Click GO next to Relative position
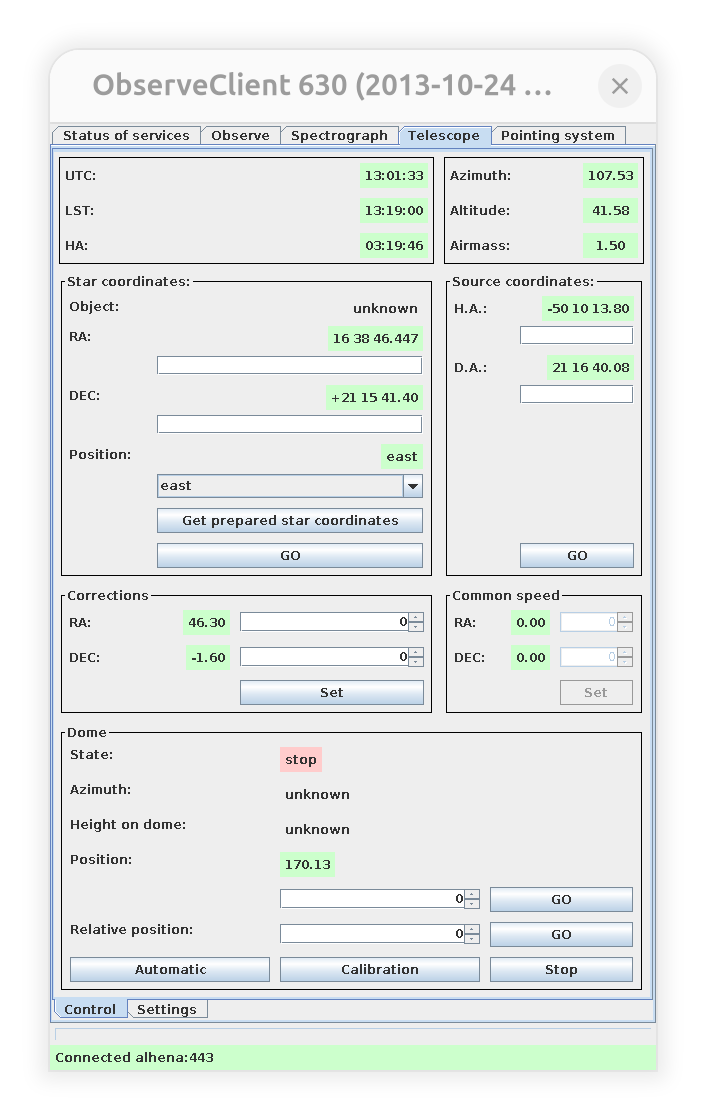 pyautogui.click(x=561, y=935)
